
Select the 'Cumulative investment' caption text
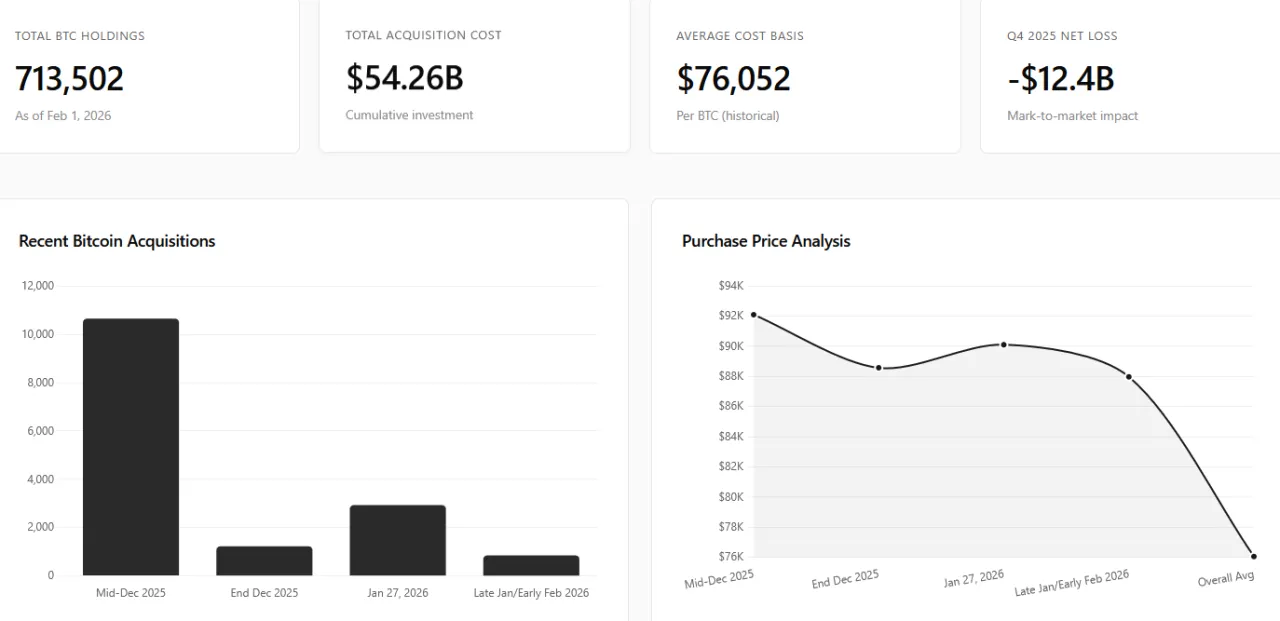[409, 115]
